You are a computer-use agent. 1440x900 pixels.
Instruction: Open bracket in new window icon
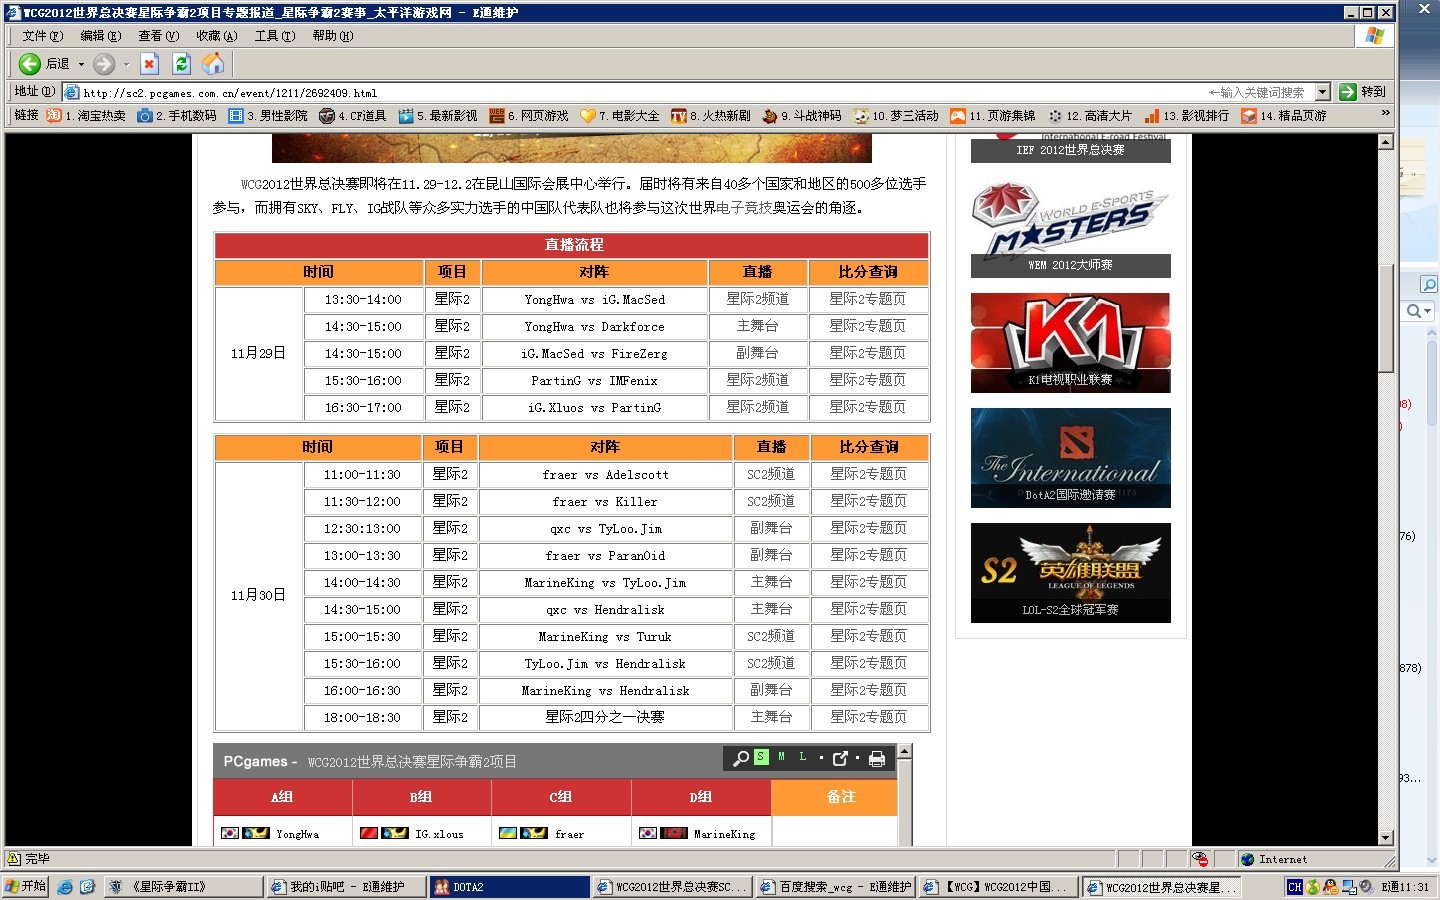[840, 759]
